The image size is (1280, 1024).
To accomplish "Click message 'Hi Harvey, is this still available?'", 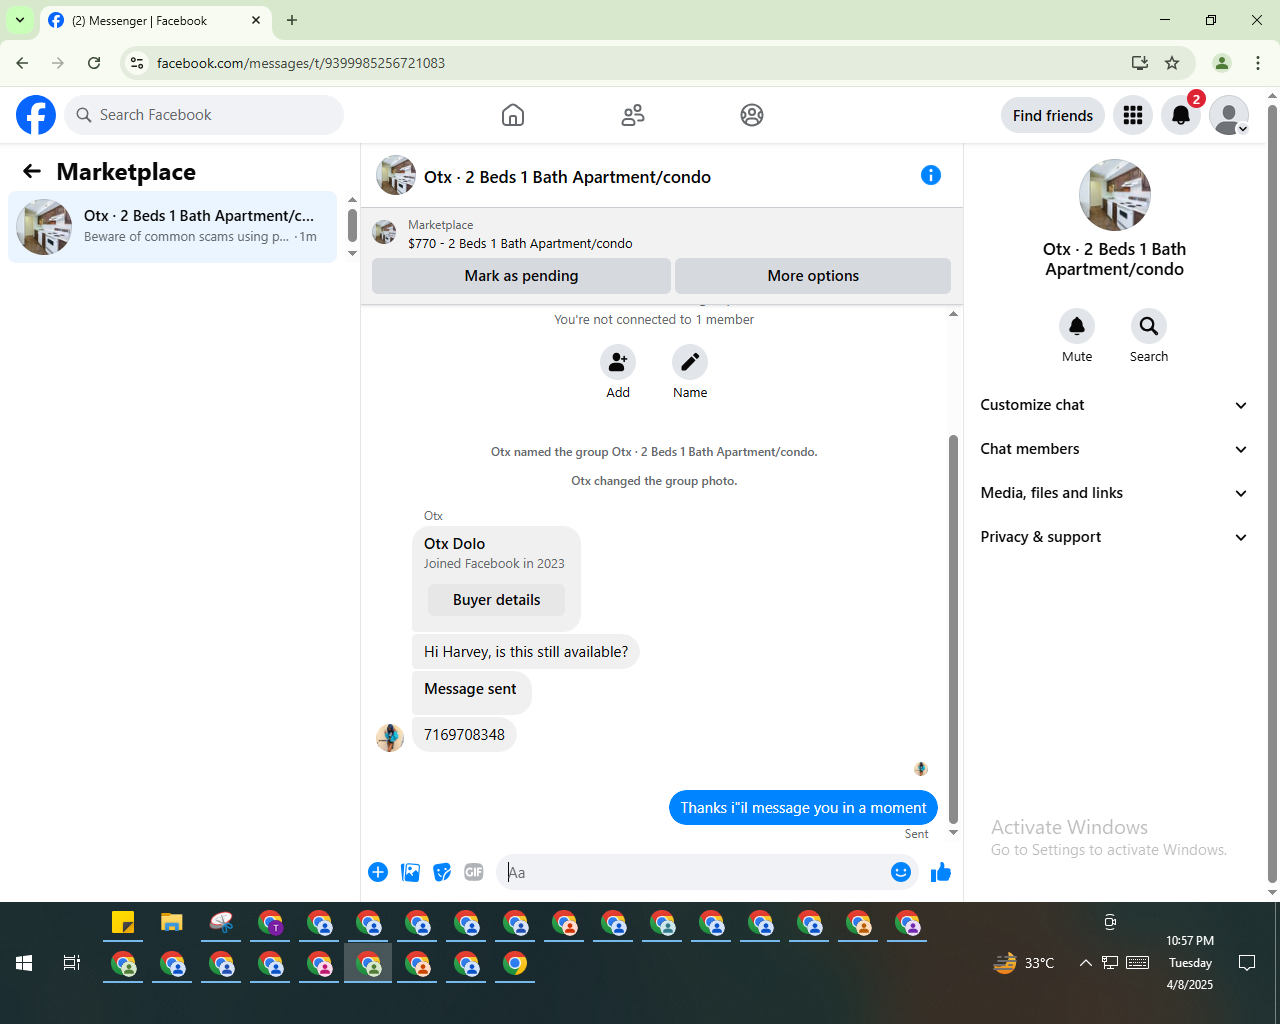I will 526,652.
